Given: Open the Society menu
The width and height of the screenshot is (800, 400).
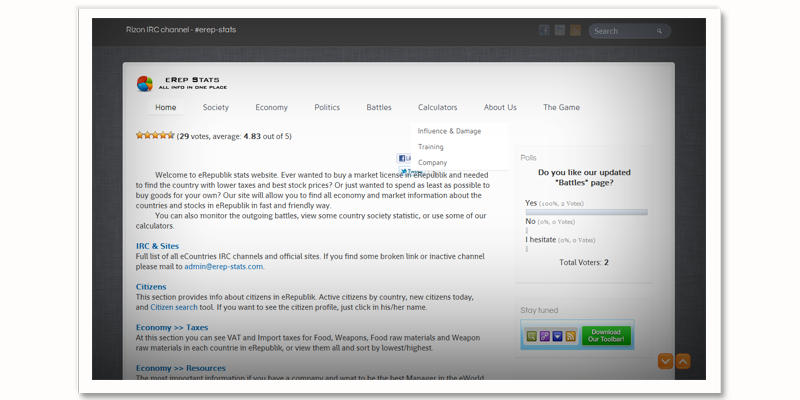Looking at the screenshot, I should [216, 107].
